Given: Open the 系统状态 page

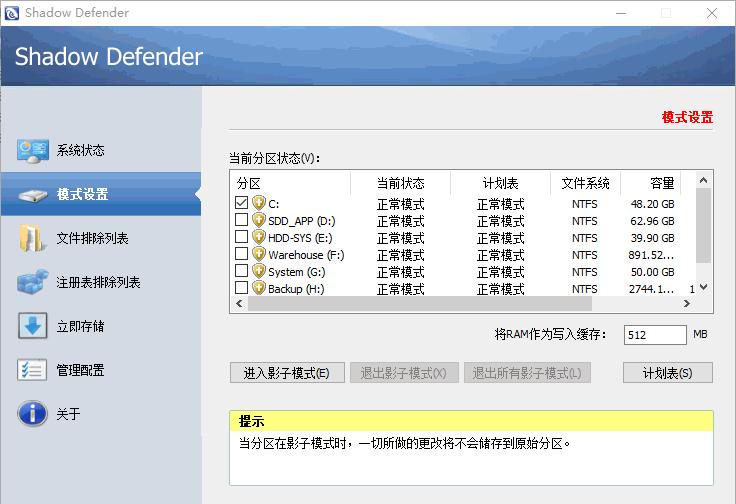Looking at the screenshot, I should click(101, 151).
